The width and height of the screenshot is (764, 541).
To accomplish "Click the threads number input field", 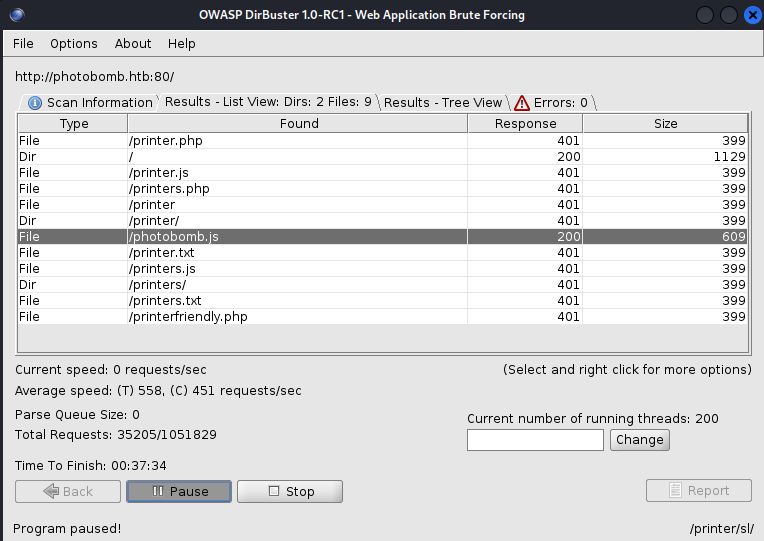I will click(535, 440).
